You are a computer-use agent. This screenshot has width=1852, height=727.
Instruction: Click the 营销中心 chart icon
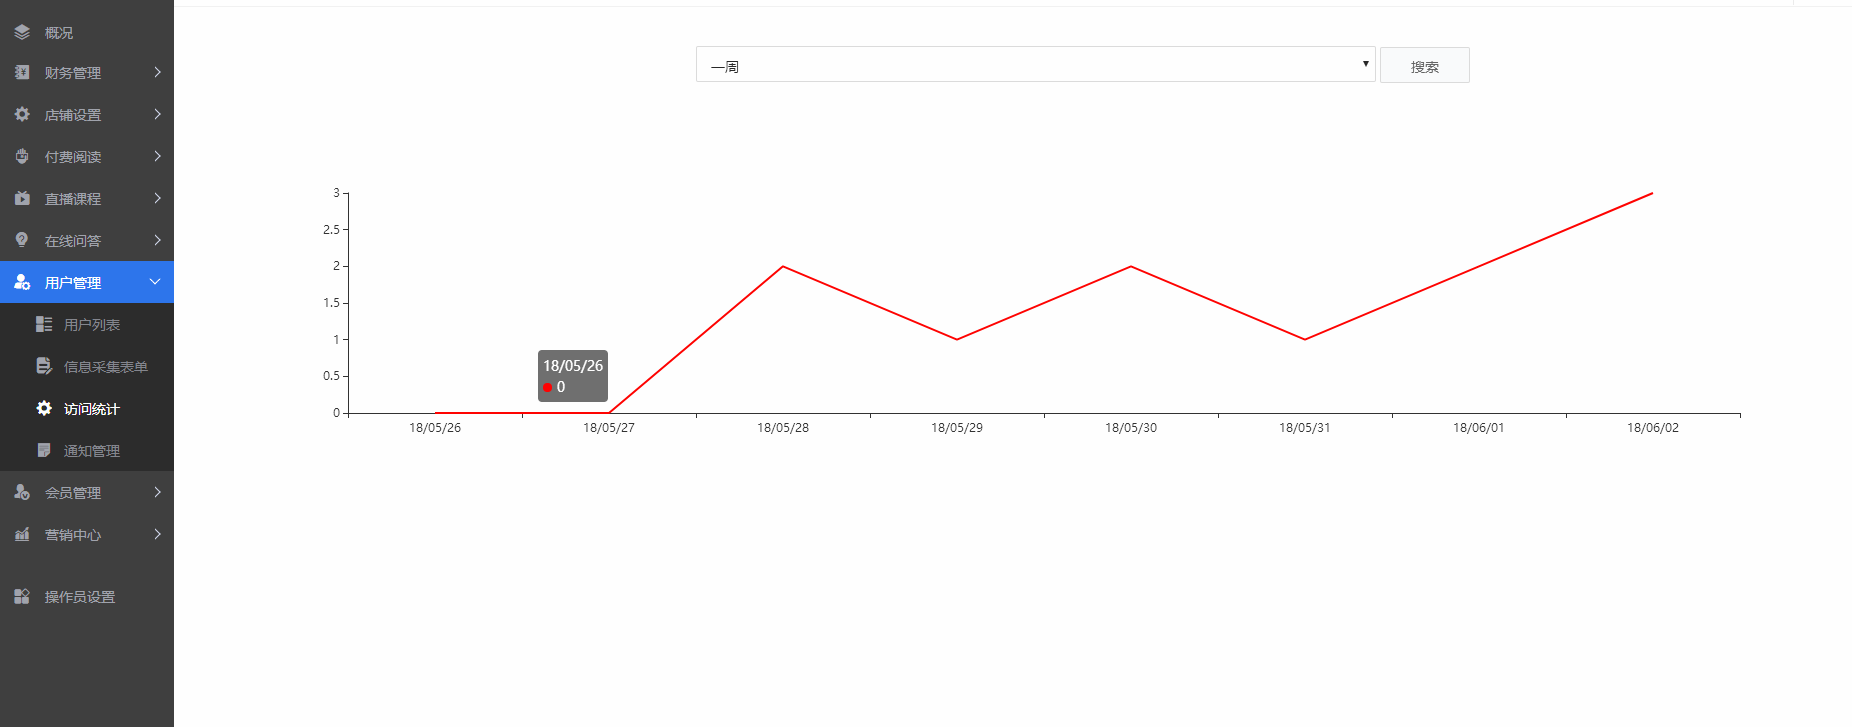(22, 534)
